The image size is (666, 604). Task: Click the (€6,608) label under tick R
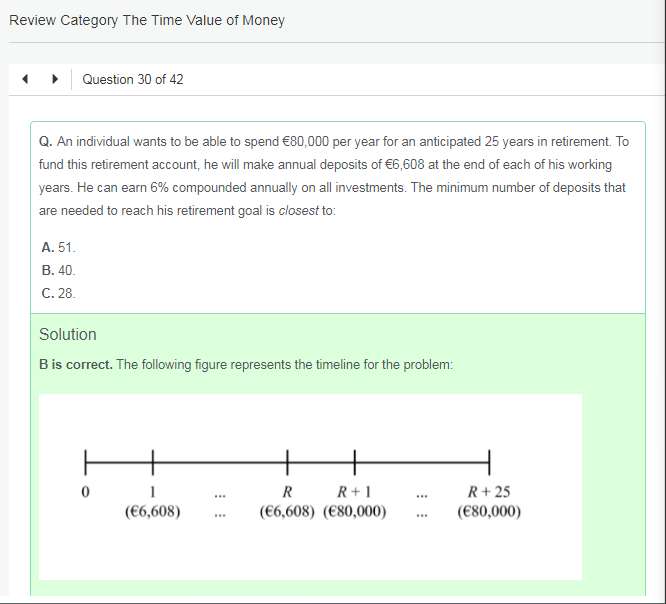(x=287, y=512)
